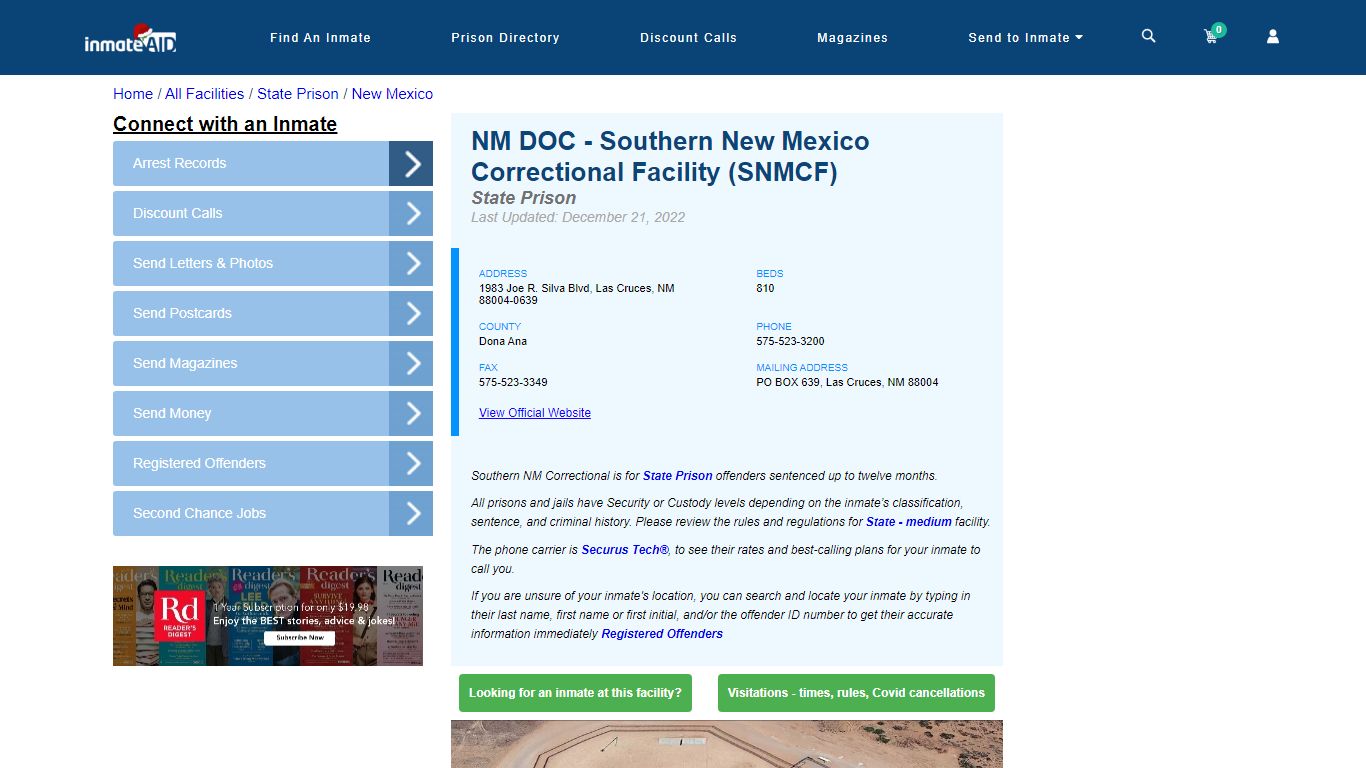Image resolution: width=1366 pixels, height=768 pixels.
Task: Open Find An Inmate menu item
Action: point(320,38)
